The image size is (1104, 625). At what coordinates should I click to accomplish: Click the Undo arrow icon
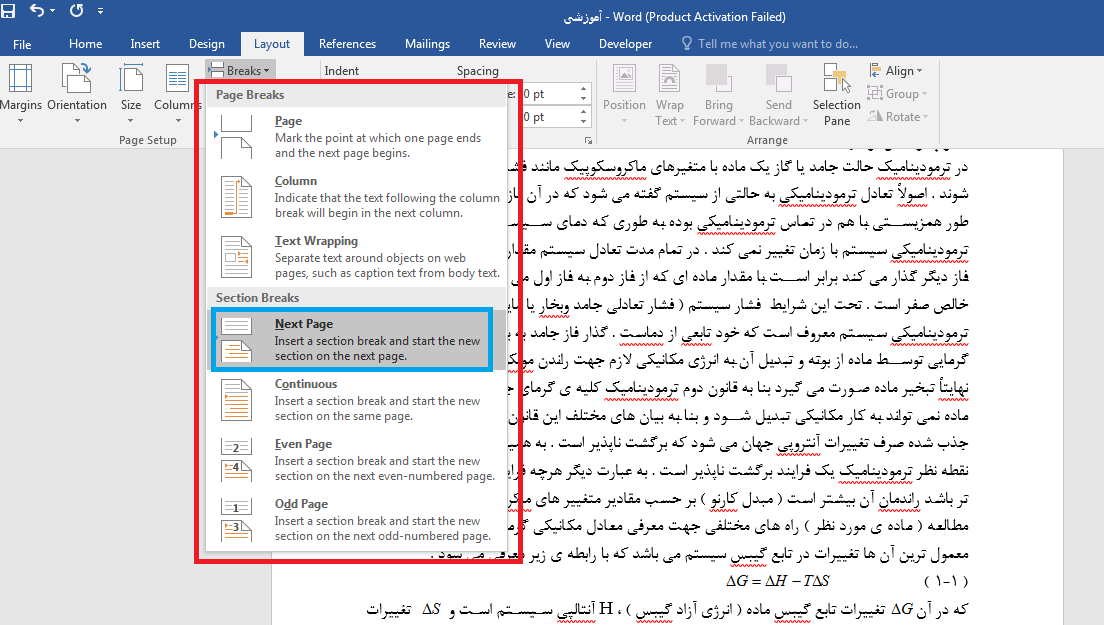(38, 13)
